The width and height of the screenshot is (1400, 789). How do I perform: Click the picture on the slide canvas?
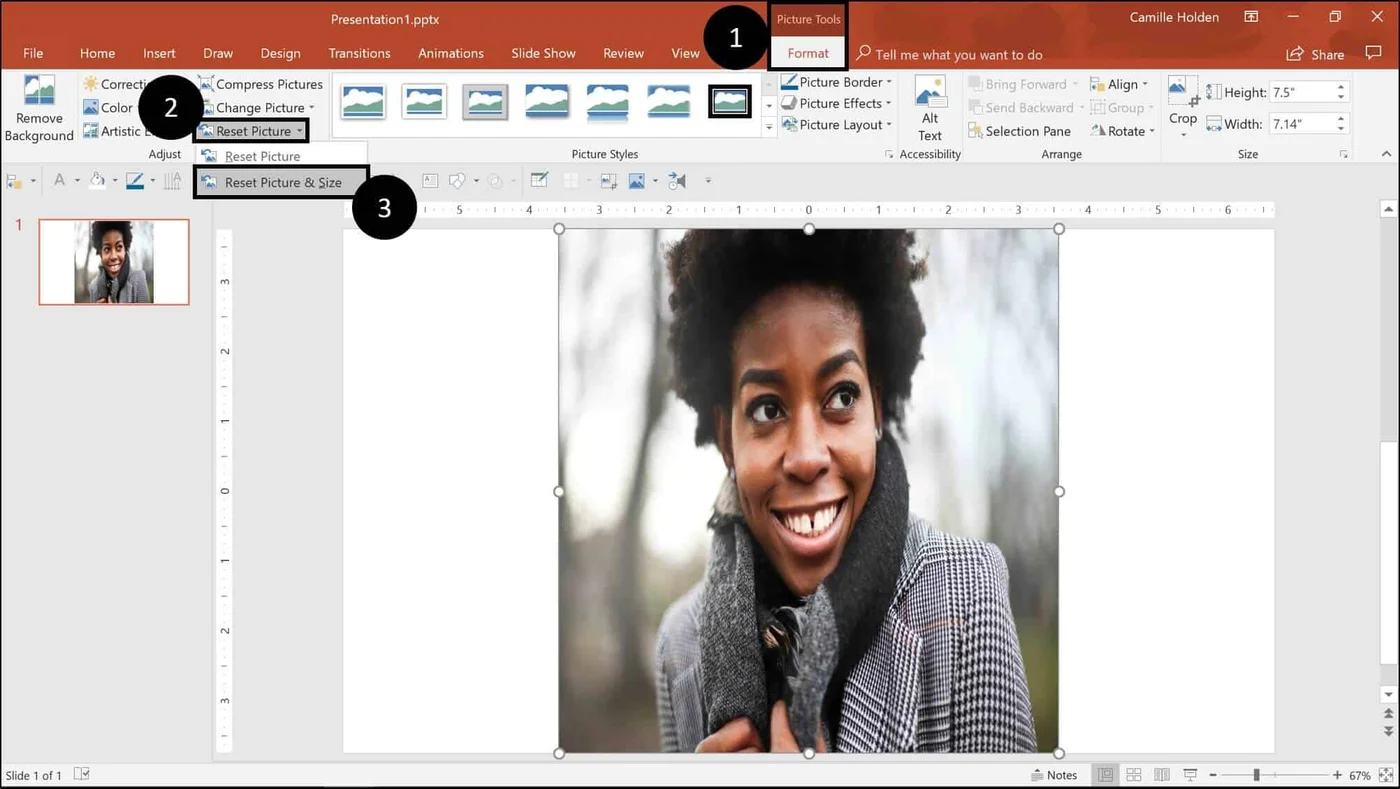tap(808, 491)
